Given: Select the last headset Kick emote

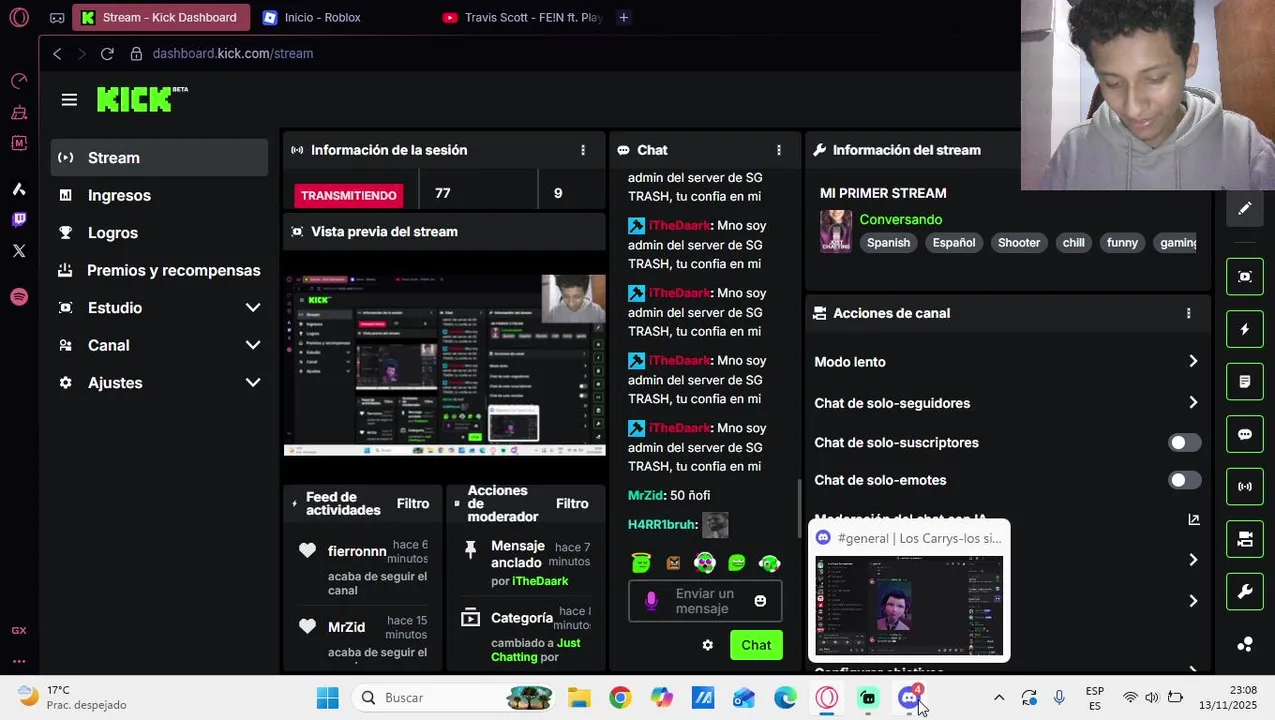Looking at the screenshot, I should (x=769, y=563).
